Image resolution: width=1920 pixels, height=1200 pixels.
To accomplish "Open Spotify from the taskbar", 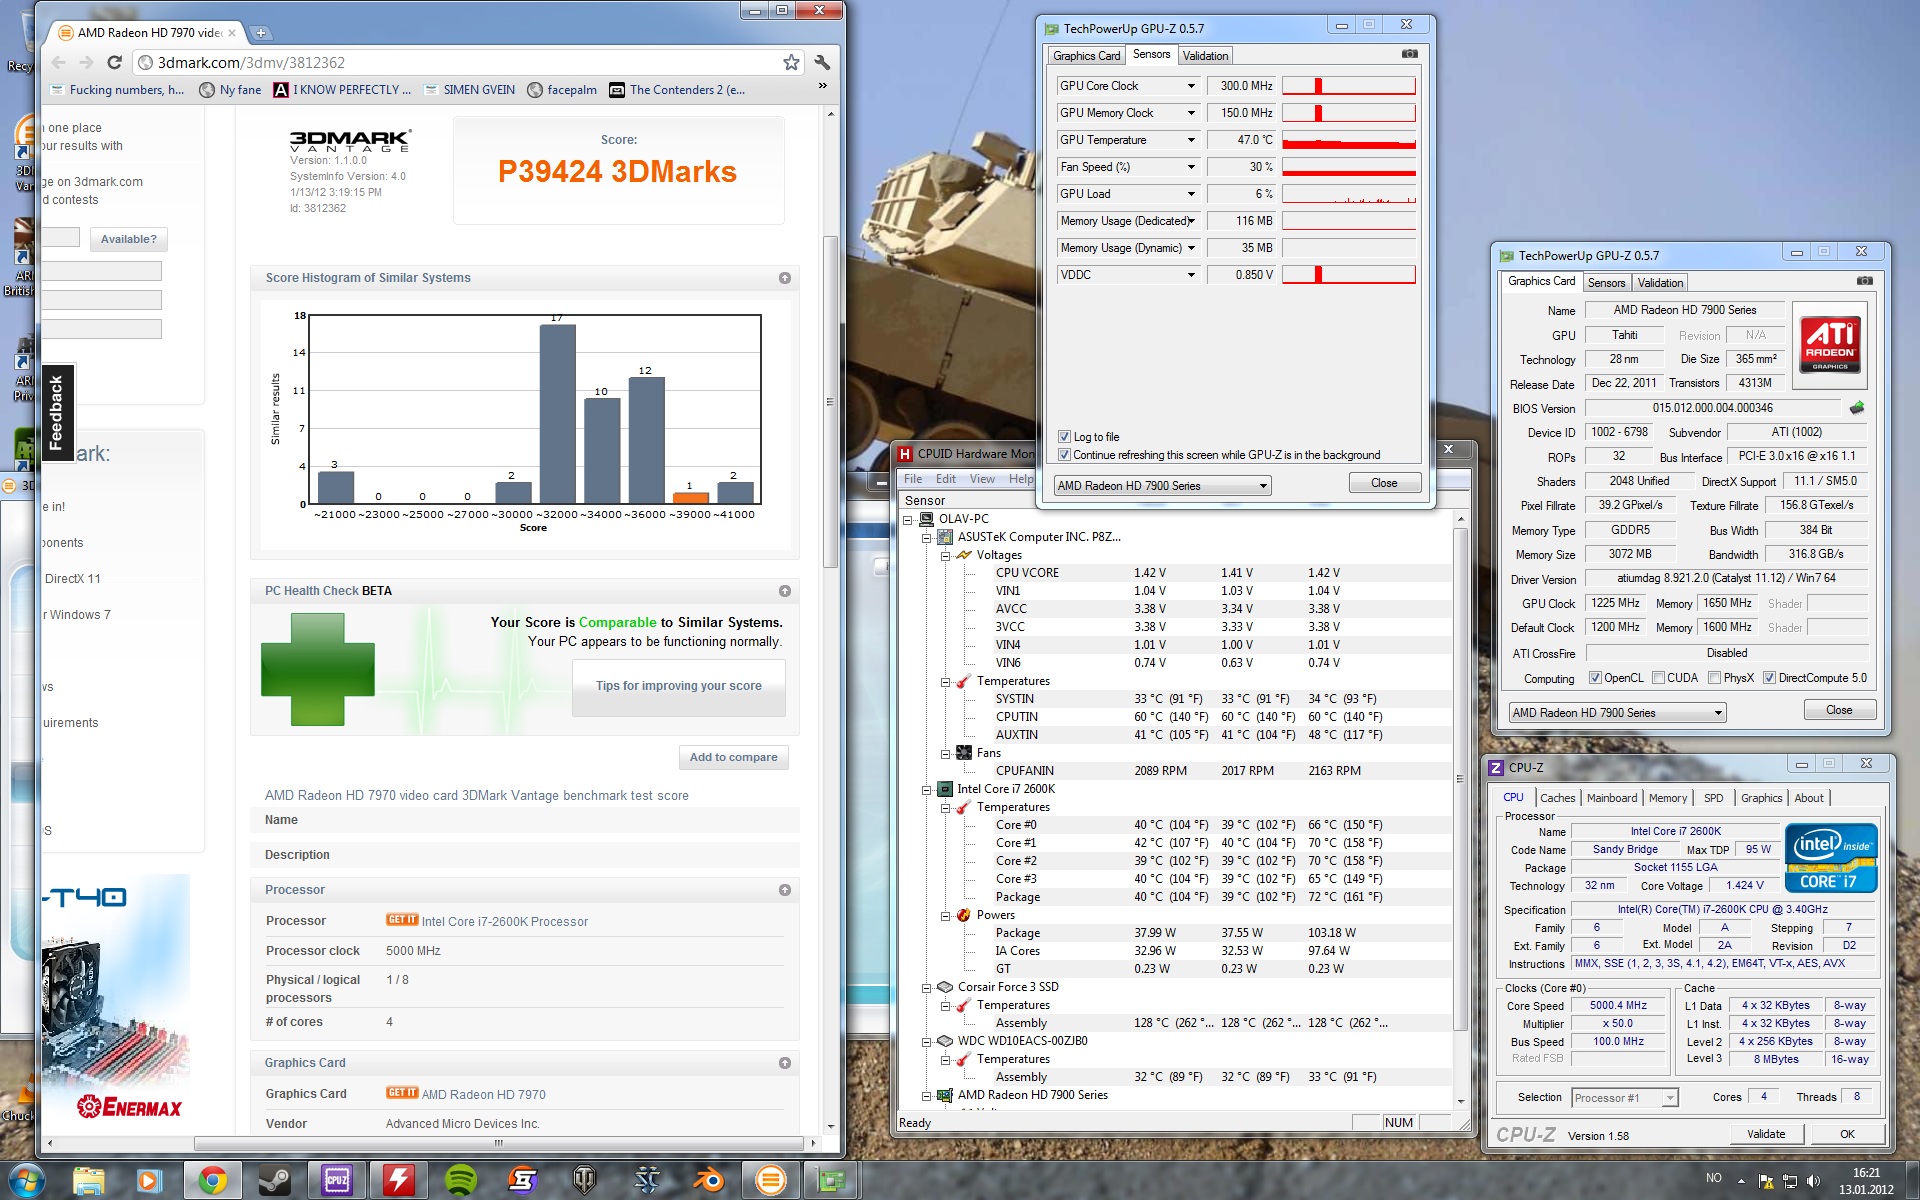I will click(x=460, y=1181).
